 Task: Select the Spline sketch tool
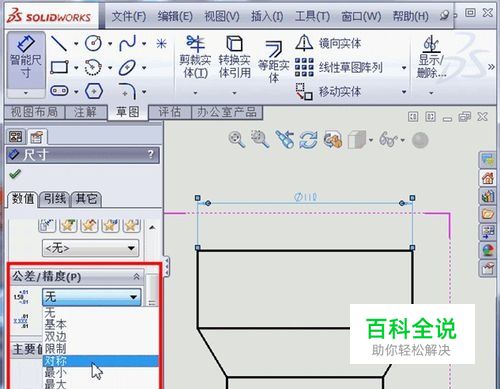click(x=128, y=43)
